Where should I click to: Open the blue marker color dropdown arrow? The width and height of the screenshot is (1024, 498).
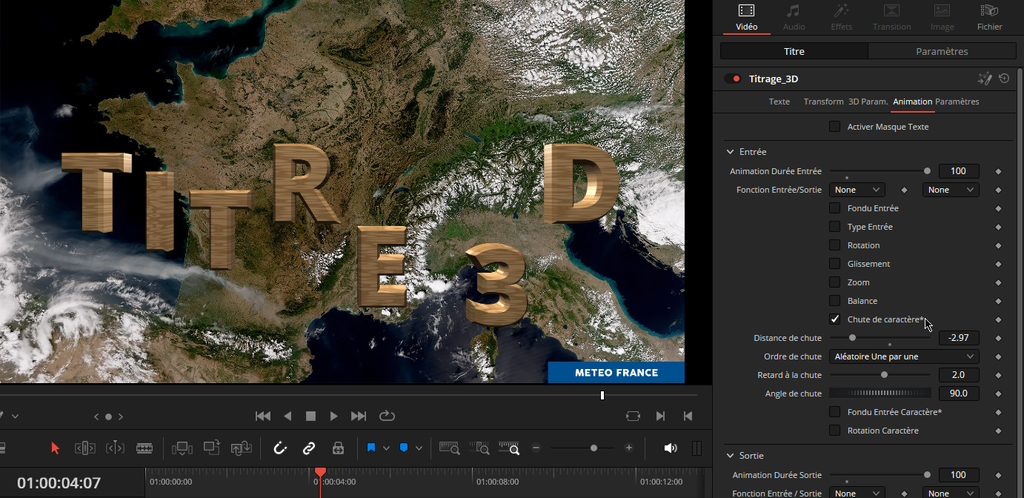click(419, 448)
